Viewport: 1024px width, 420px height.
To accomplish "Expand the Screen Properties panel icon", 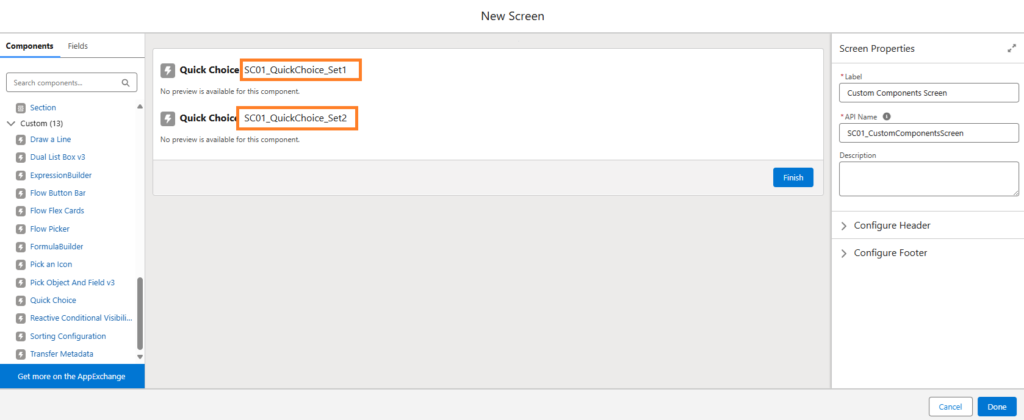I will click(1012, 48).
